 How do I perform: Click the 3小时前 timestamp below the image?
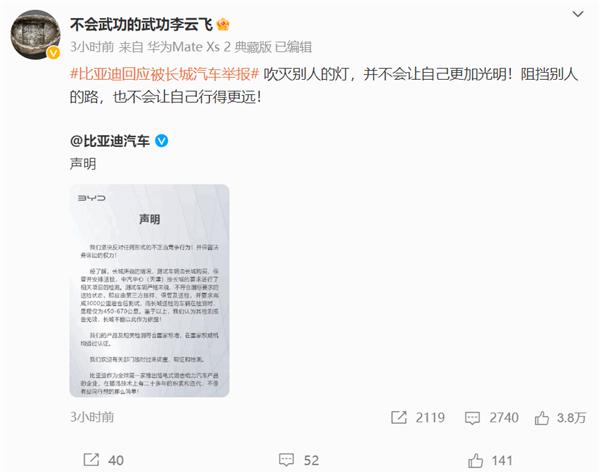point(92,417)
